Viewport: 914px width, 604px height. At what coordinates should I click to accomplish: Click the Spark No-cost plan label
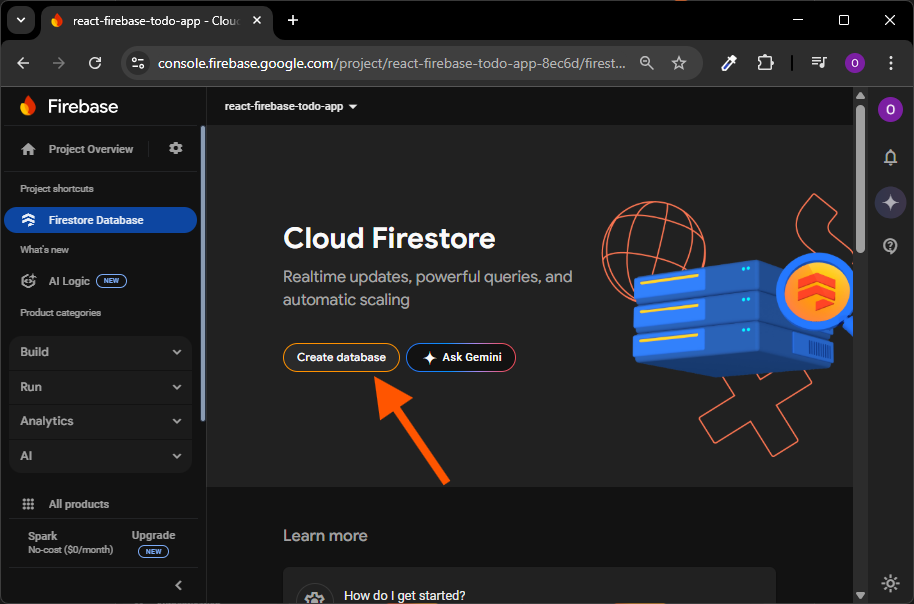(71, 542)
